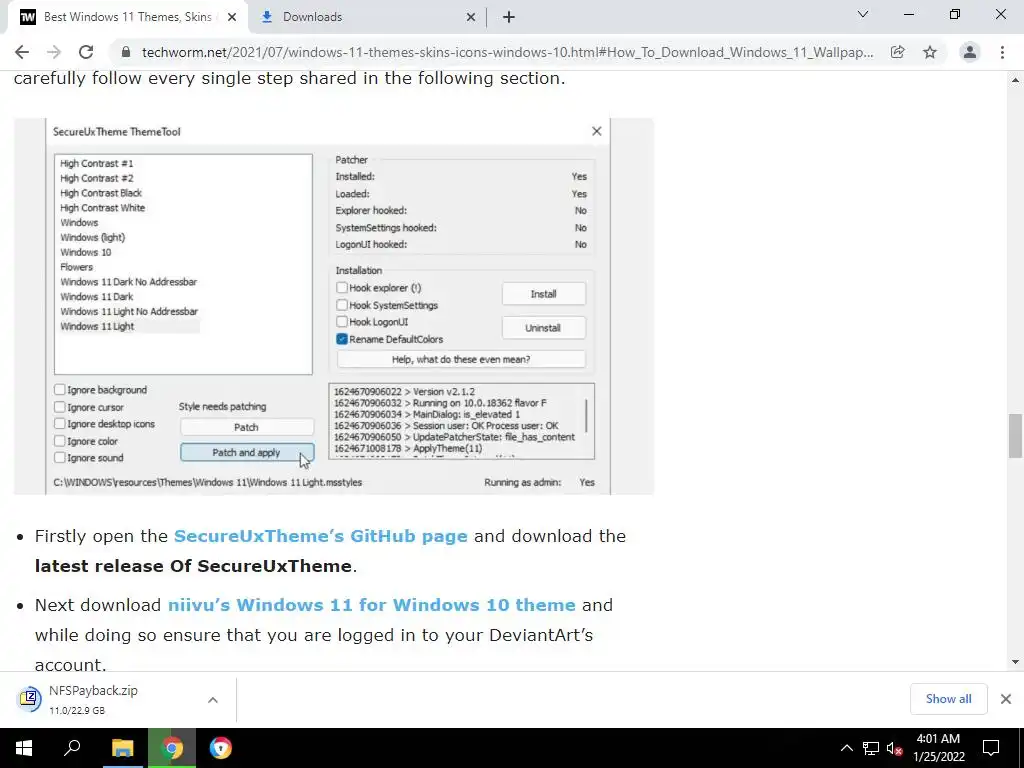The image size is (1024, 768).
Task: Open network status tray icon
Action: pyautogui.click(x=871, y=748)
